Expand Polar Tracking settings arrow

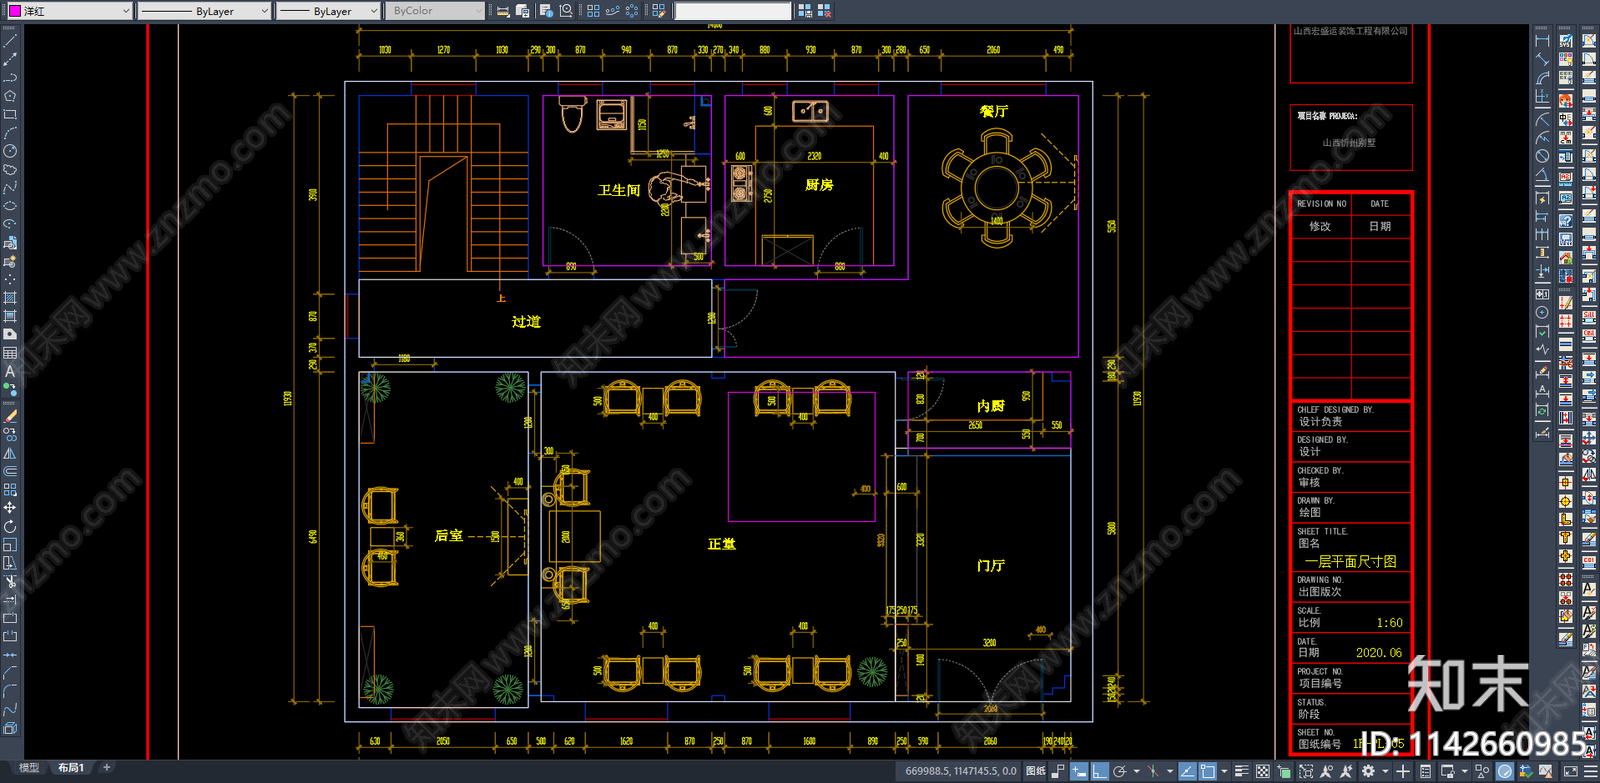[x=1137, y=771]
